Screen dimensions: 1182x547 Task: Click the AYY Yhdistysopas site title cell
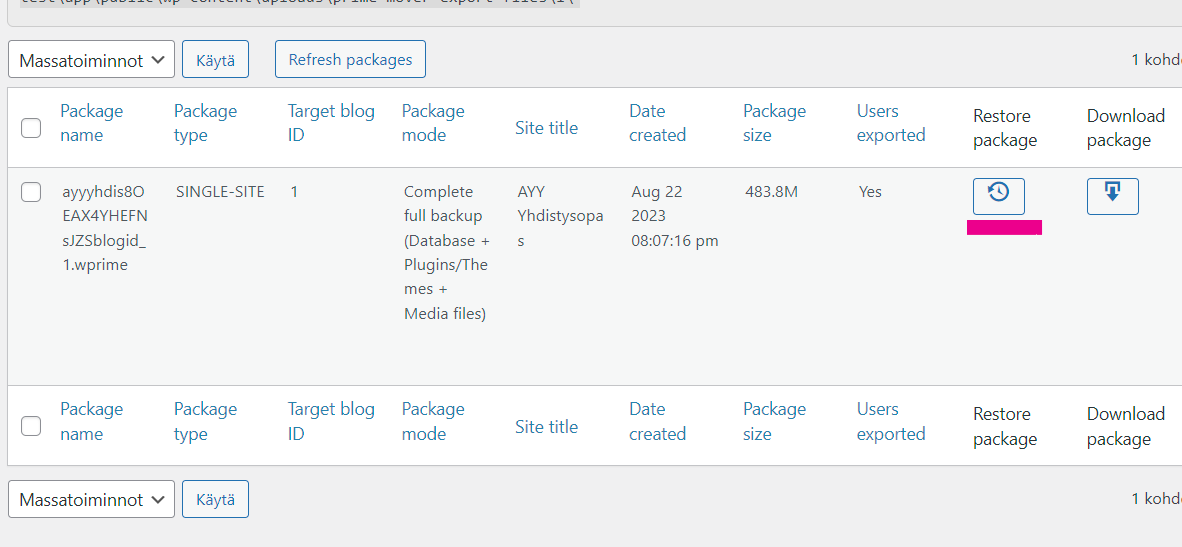pyautogui.click(x=561, y=217)
